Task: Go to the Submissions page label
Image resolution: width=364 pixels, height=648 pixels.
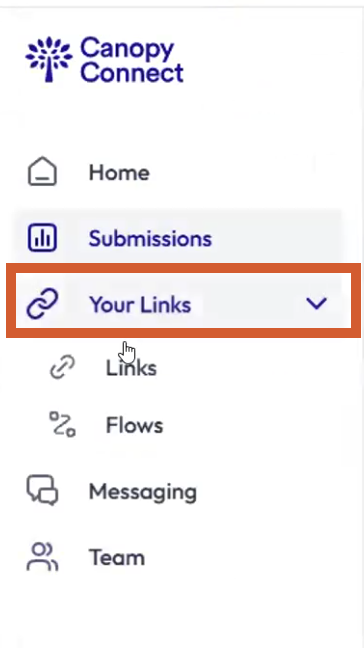Action: pyautogui.click(x=150, y=238)
